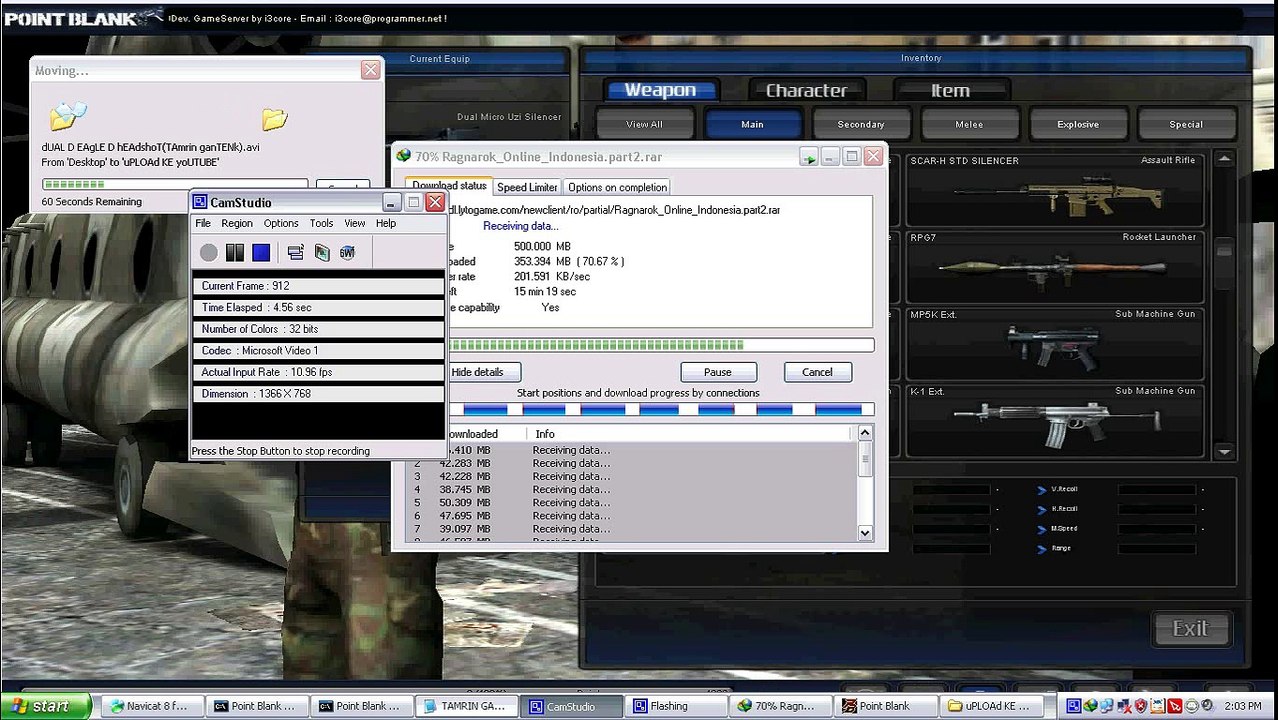The height and width of the screenshot is (720, 1278).
Task: Pause recording in CamStudio toolbar
Action: [x=235, y=253]
